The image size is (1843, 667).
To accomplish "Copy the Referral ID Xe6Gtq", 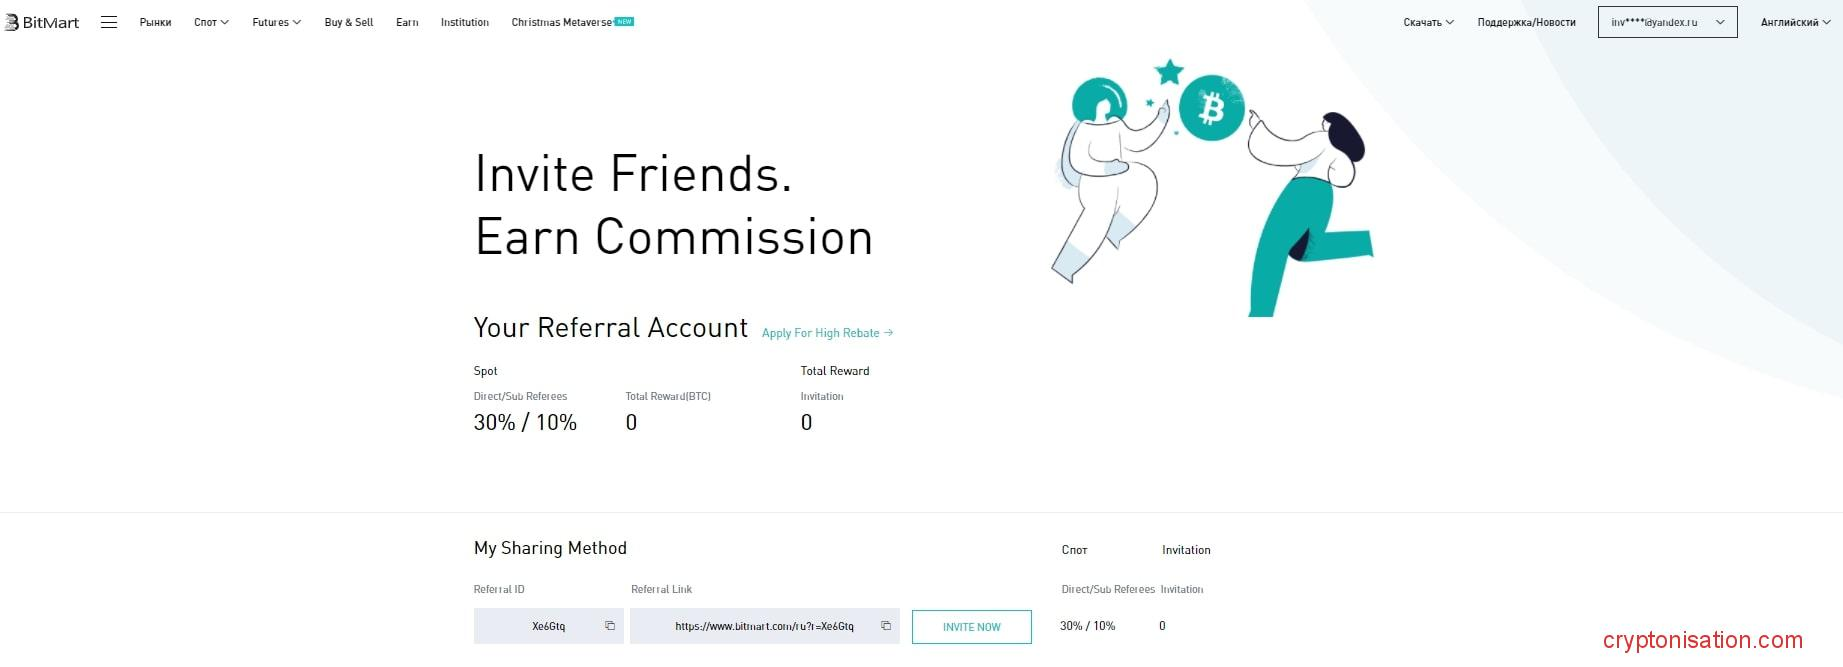I will pos(610,626).
